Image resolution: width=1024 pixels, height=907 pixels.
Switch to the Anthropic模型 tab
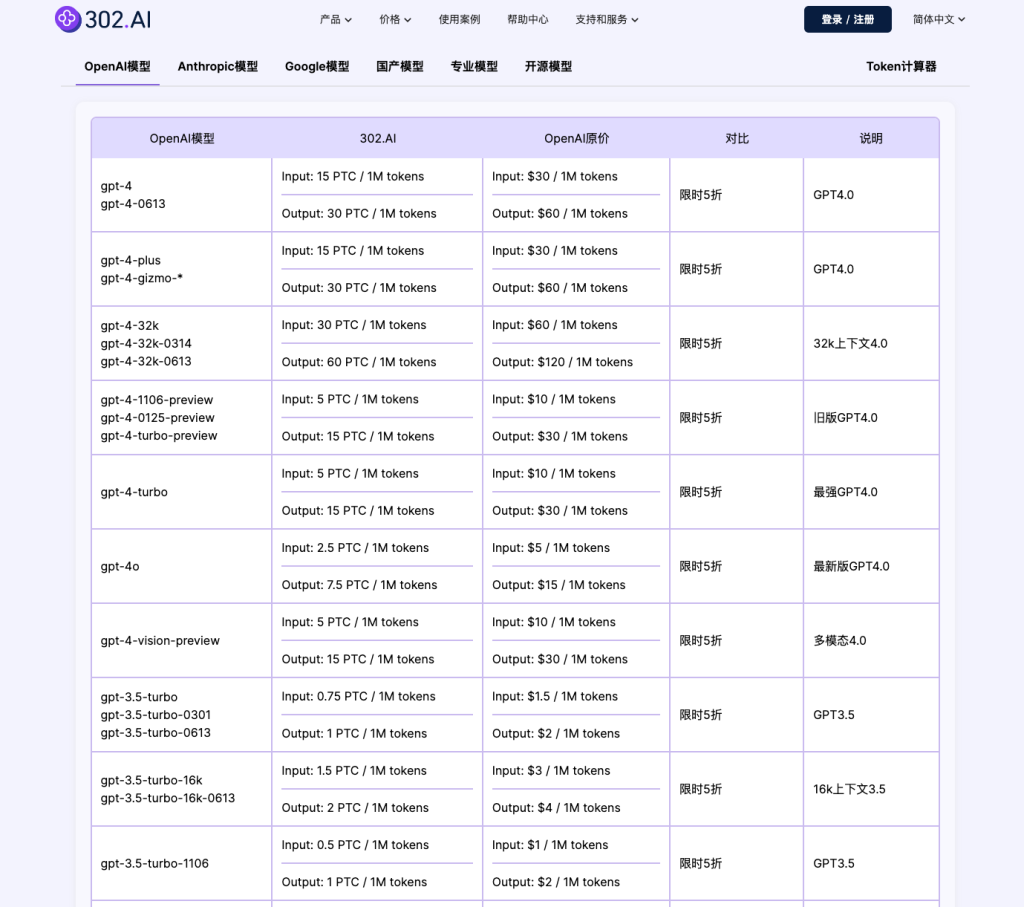(217, 67)
